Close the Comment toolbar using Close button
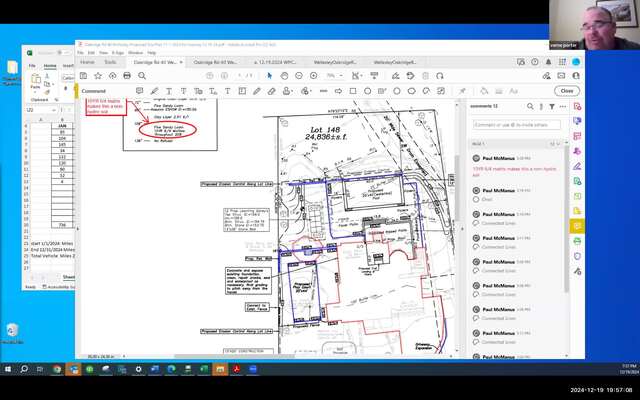The width and height of the screenshot is (640, 400). (x=567, y=91)
